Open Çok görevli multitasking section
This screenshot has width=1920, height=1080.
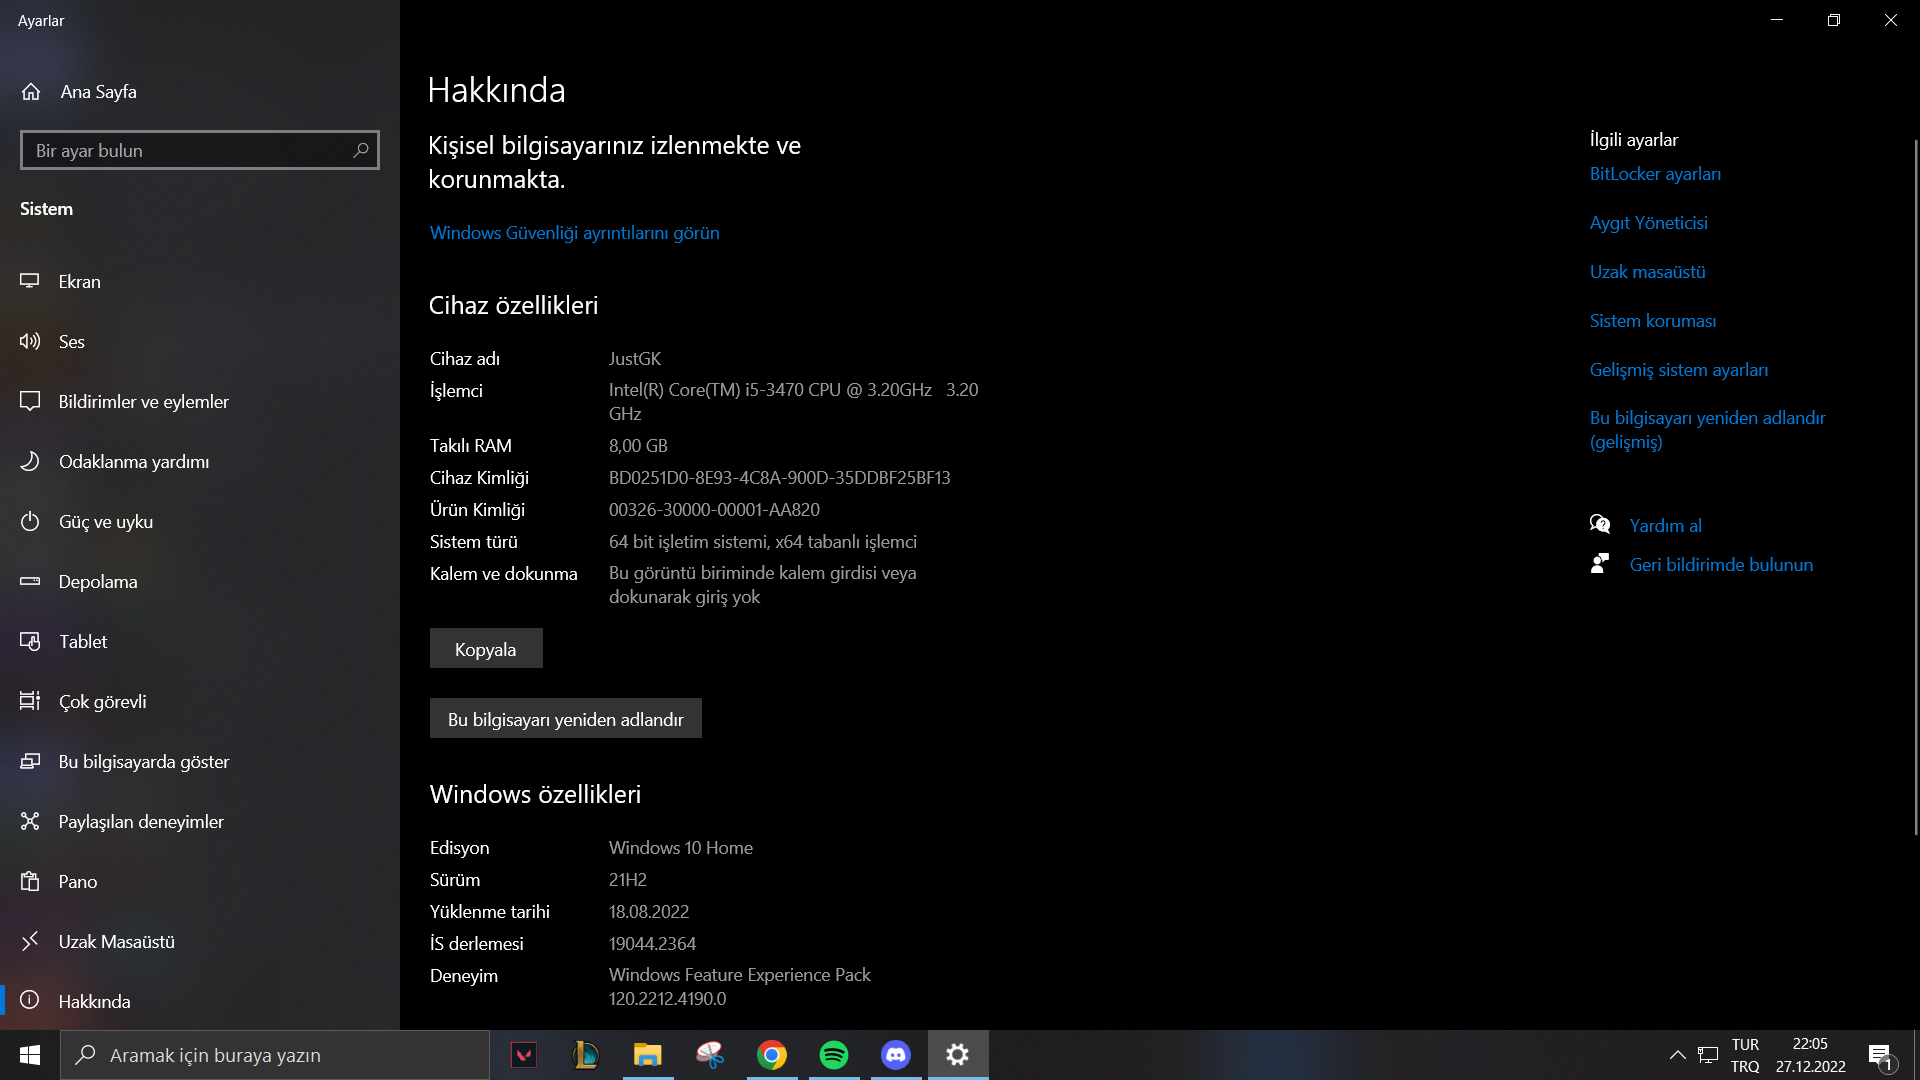(102, 701)
